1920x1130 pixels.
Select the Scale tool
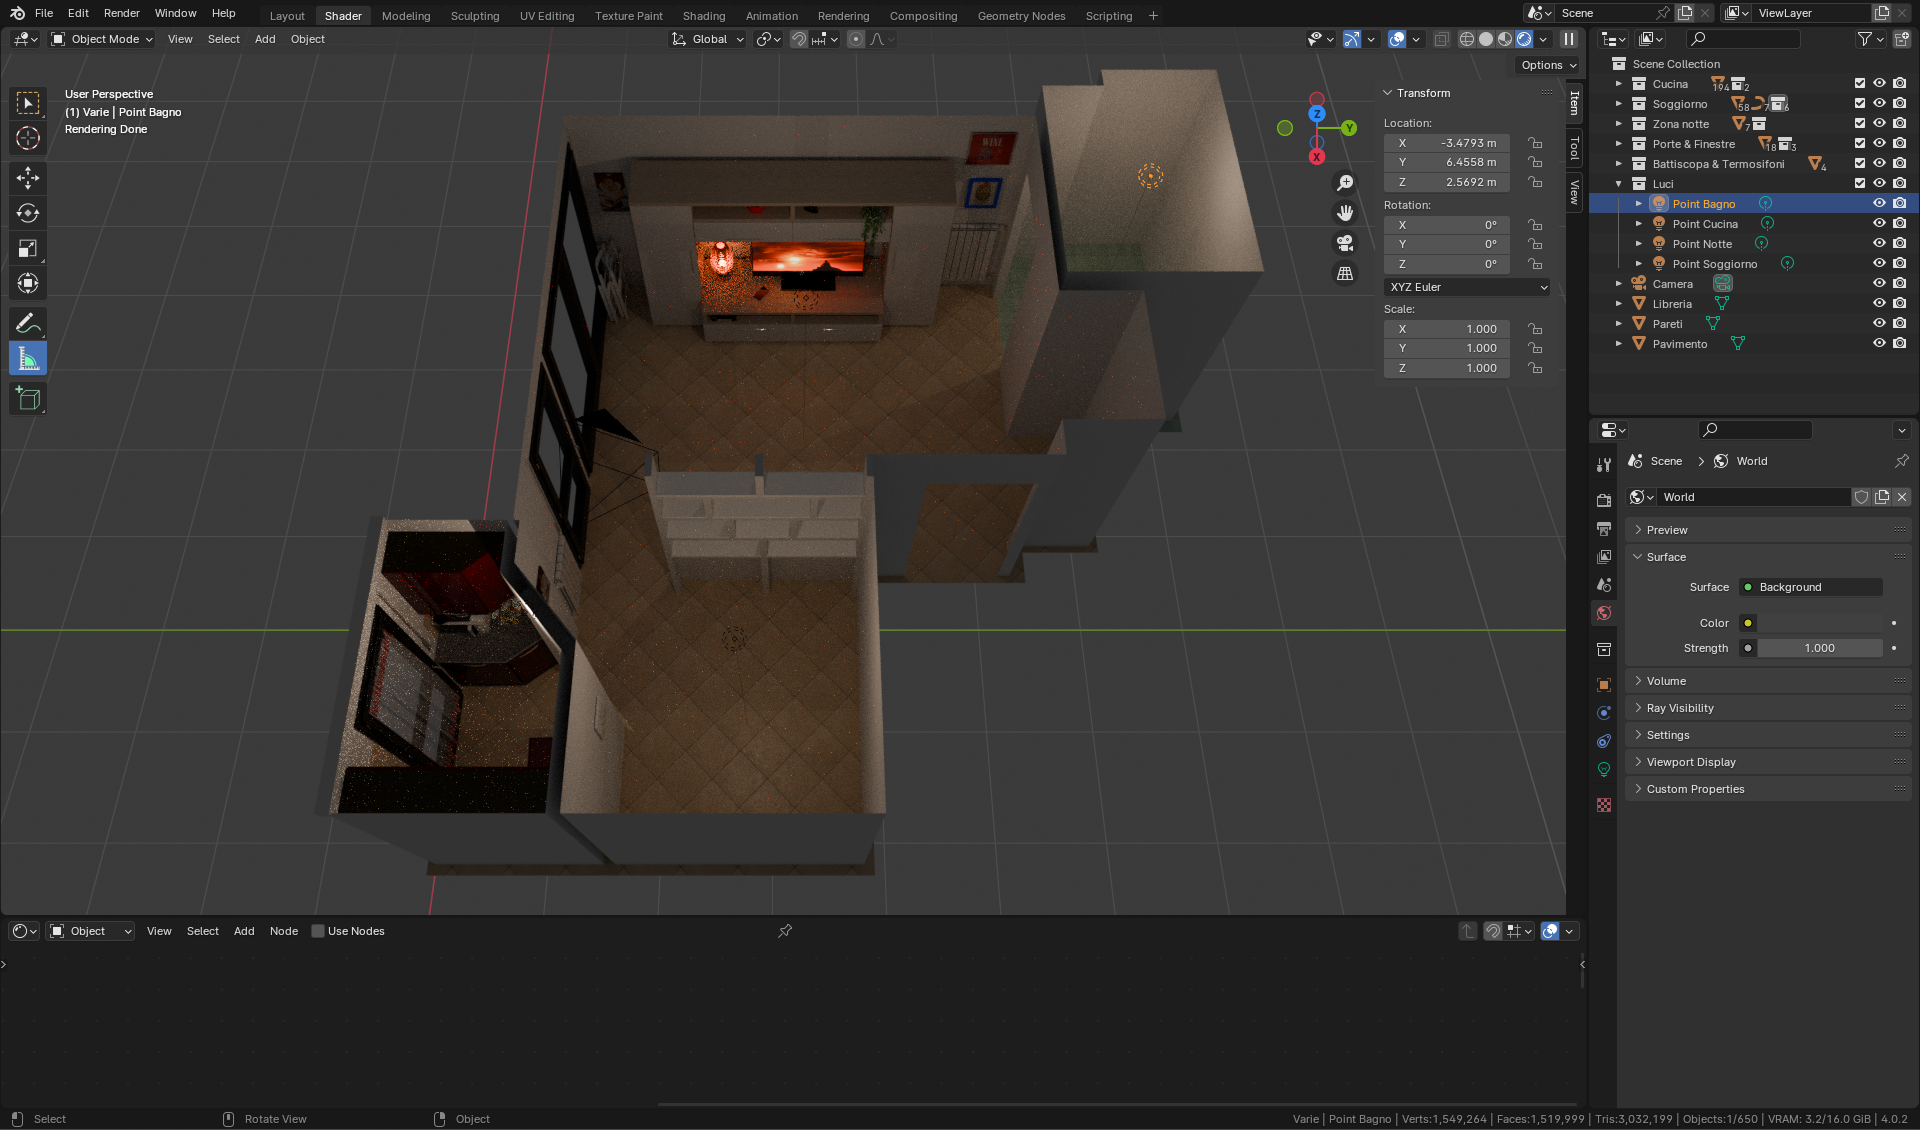pos(28,248)
